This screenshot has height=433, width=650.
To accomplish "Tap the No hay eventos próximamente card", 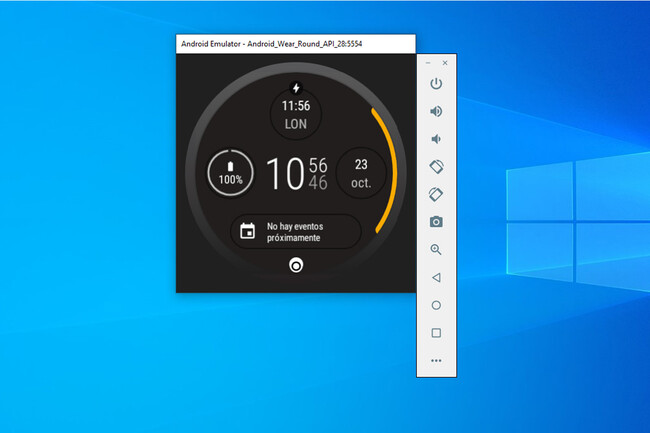I will pyautogui.click(x=296, y=232).
